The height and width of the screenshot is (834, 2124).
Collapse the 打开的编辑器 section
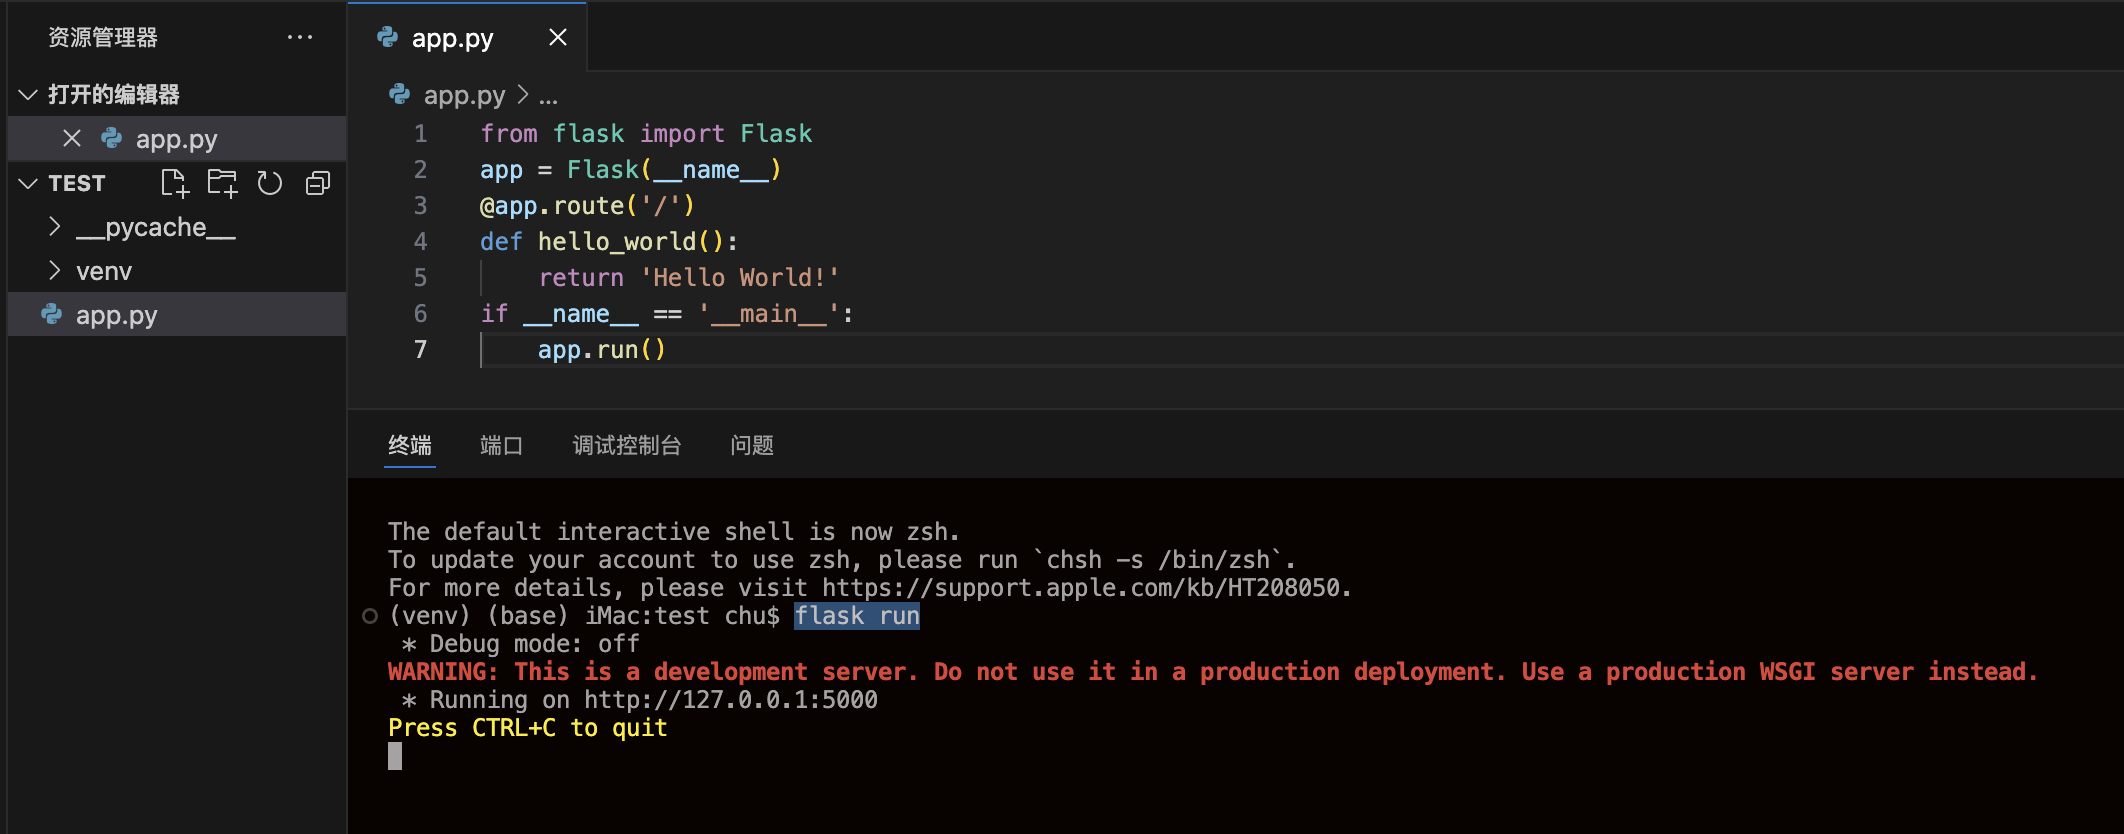[x=29, y=95]
